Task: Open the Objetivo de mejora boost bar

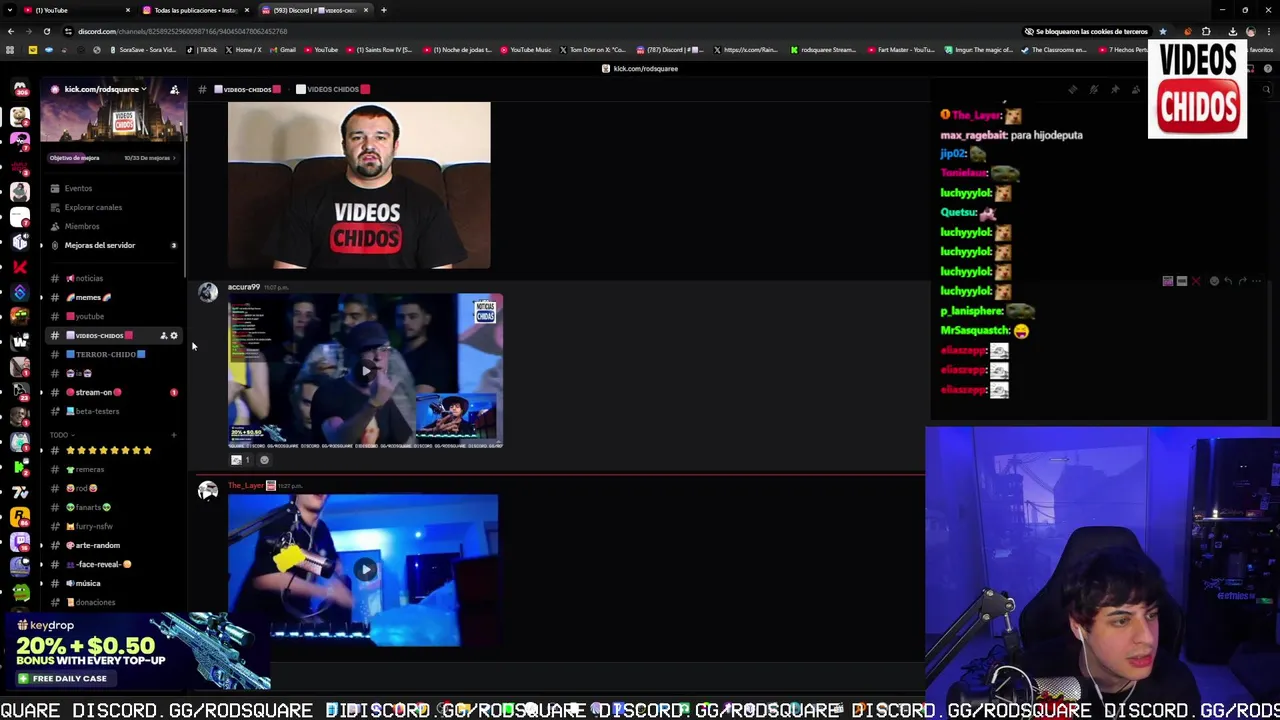Action: pos(113,158)
